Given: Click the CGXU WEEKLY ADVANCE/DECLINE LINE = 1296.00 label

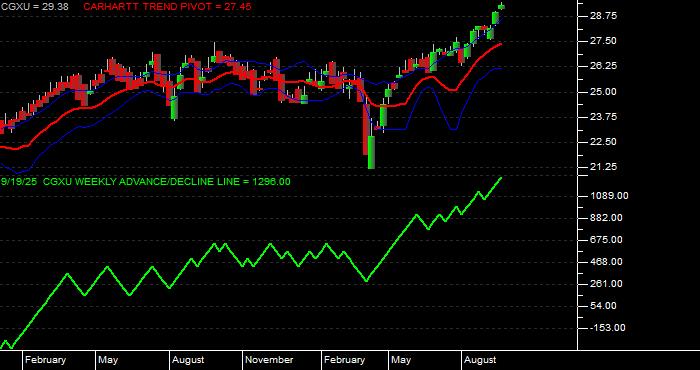Looking at the screenshot, I should click(x=167, y=182).
